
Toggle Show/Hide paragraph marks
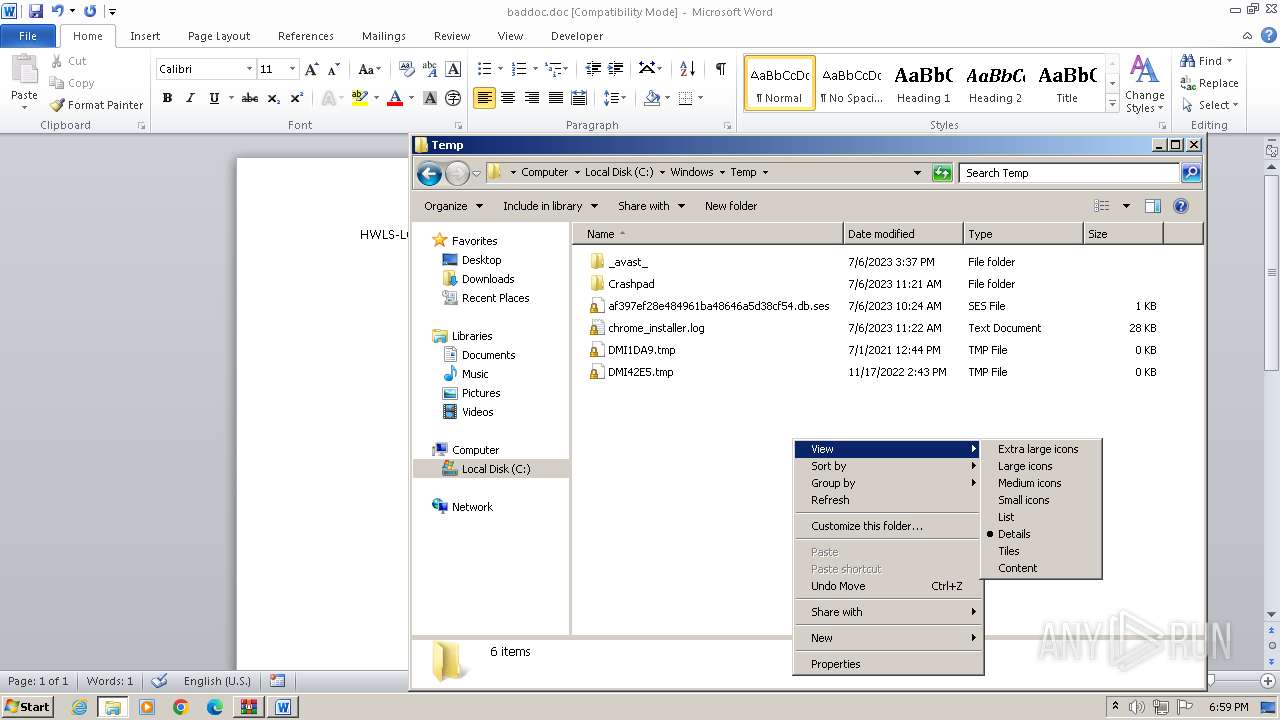(x=720, y=69)
